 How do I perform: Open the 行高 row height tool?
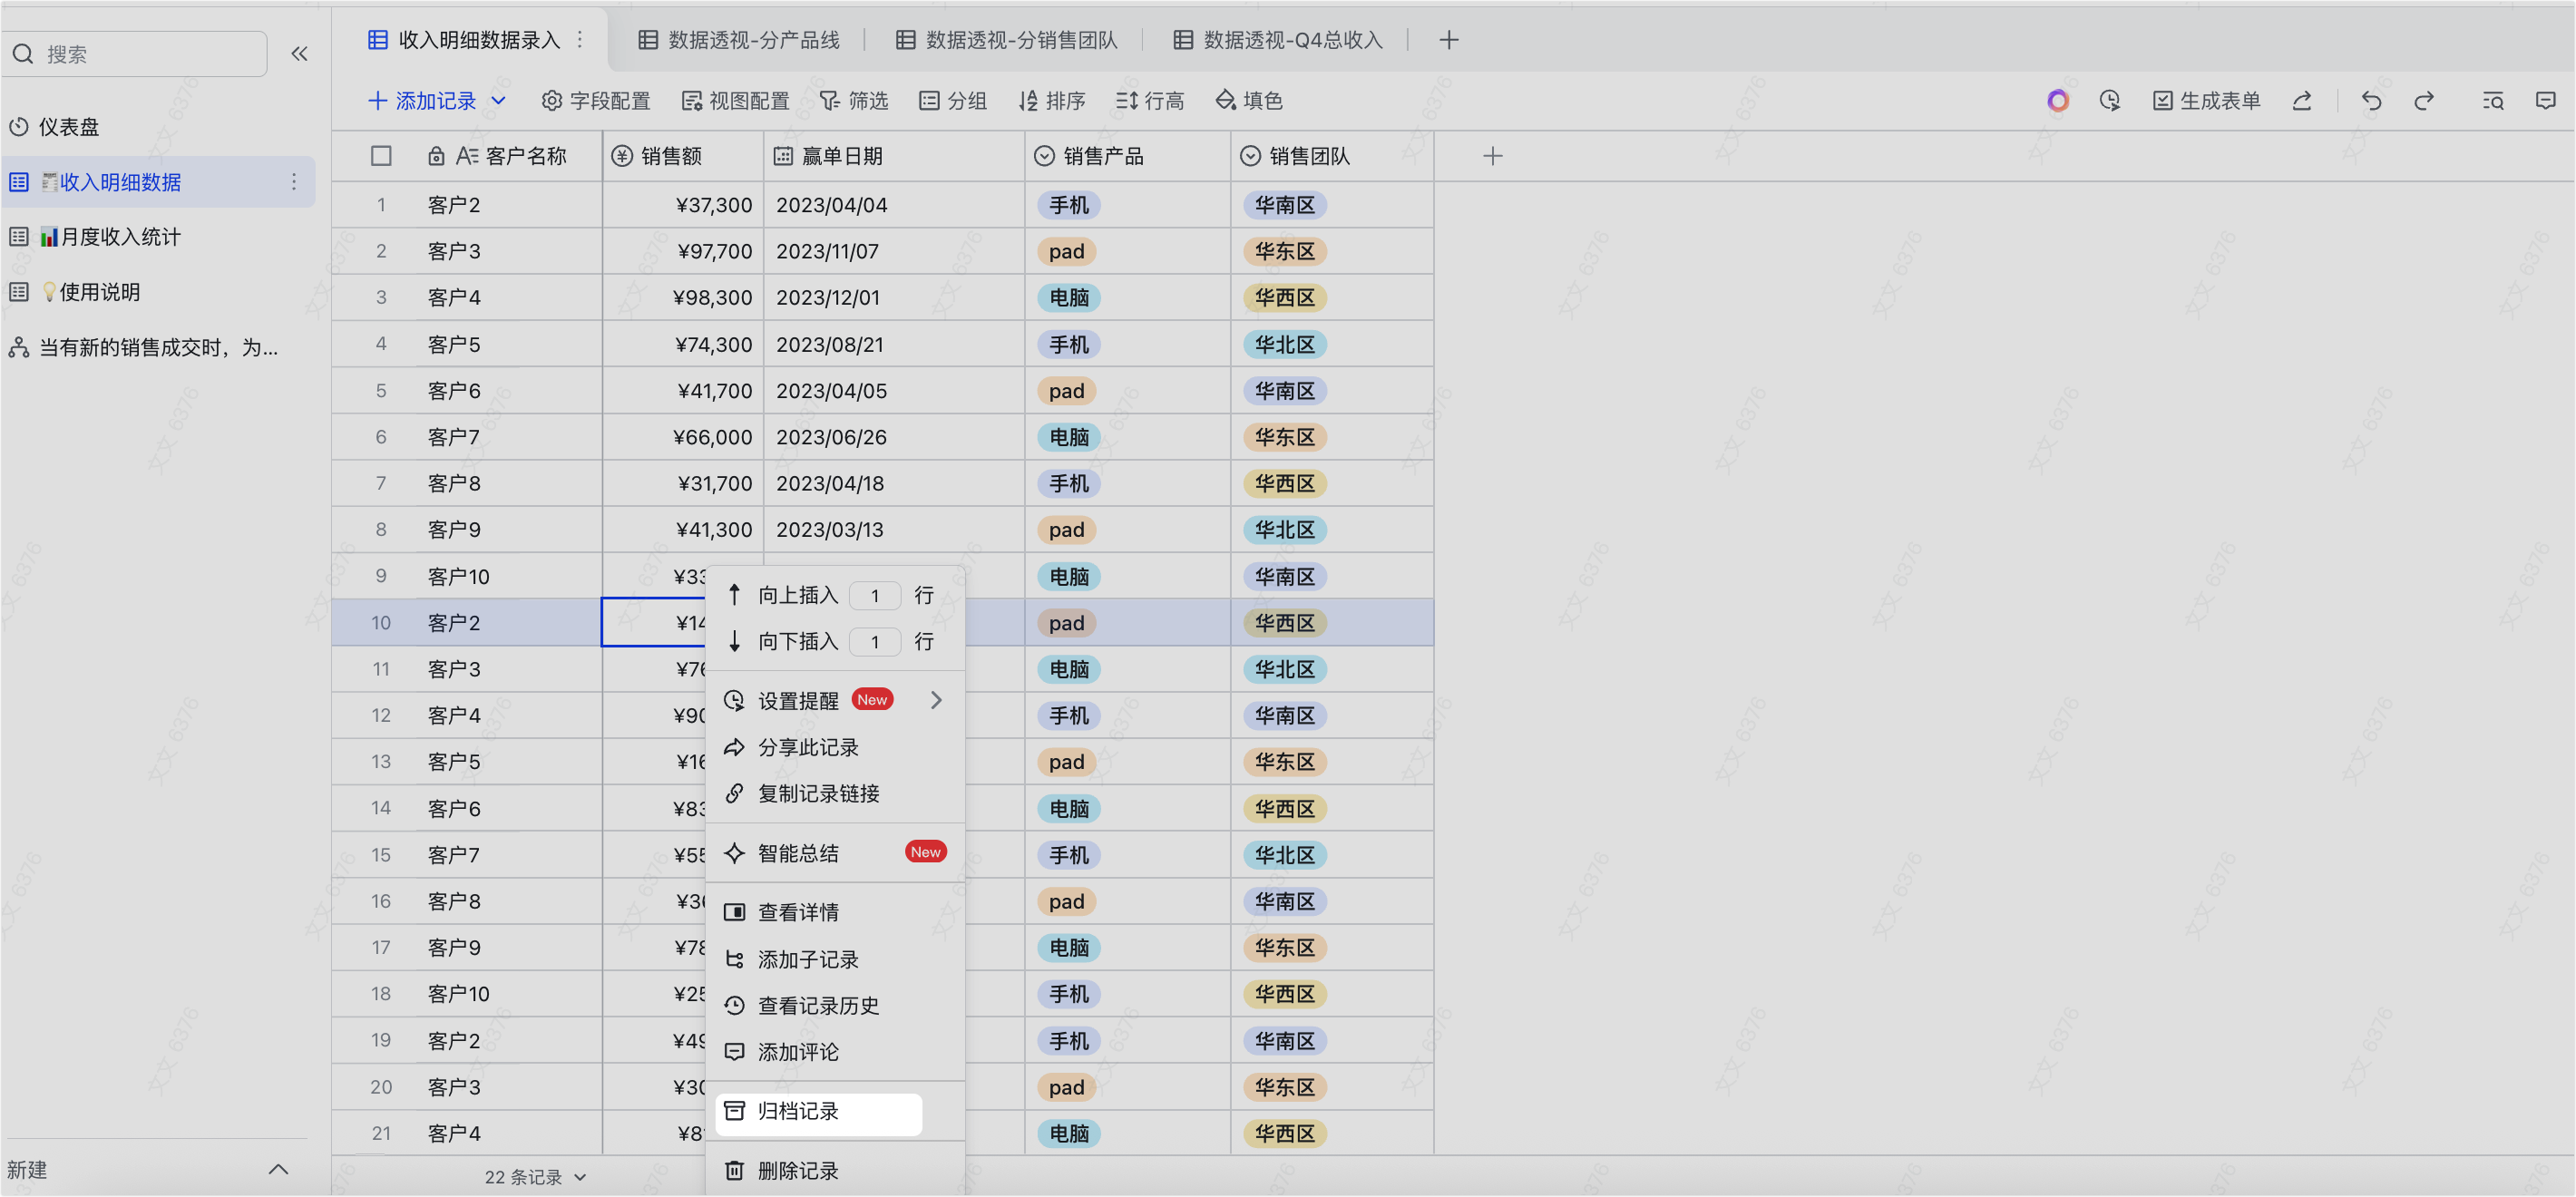pos(1150,101)
